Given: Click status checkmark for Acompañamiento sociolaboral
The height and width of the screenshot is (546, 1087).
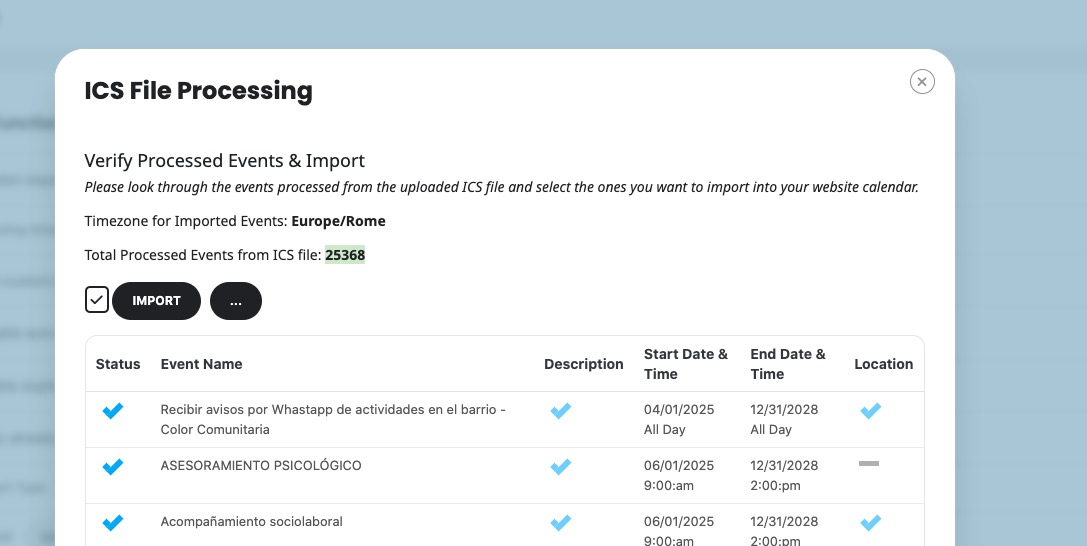Looking at the screenshot, I should (113, 523).
